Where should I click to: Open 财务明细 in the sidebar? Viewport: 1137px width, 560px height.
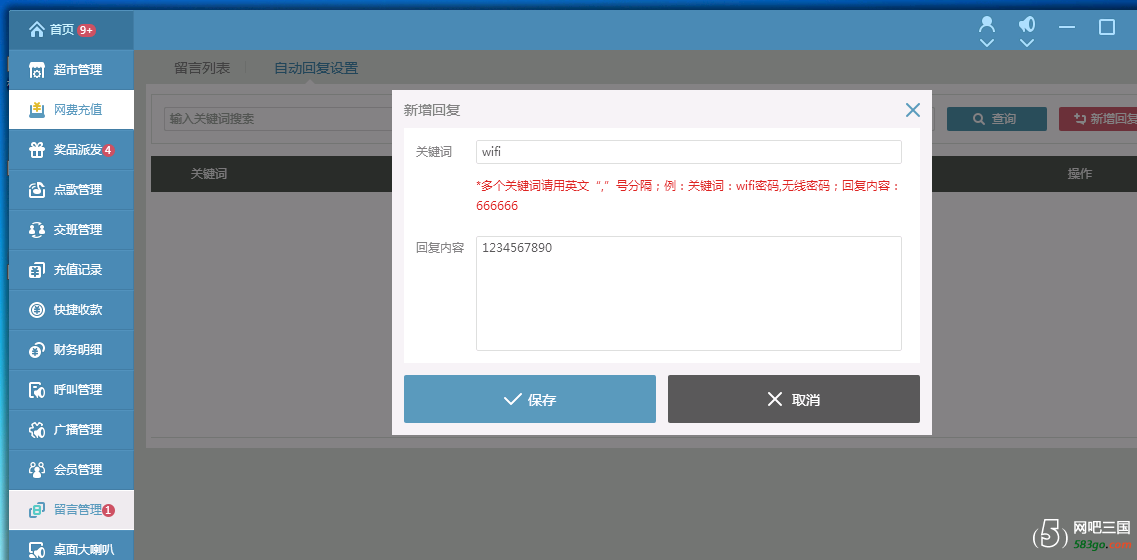click(x=71, y=350)
